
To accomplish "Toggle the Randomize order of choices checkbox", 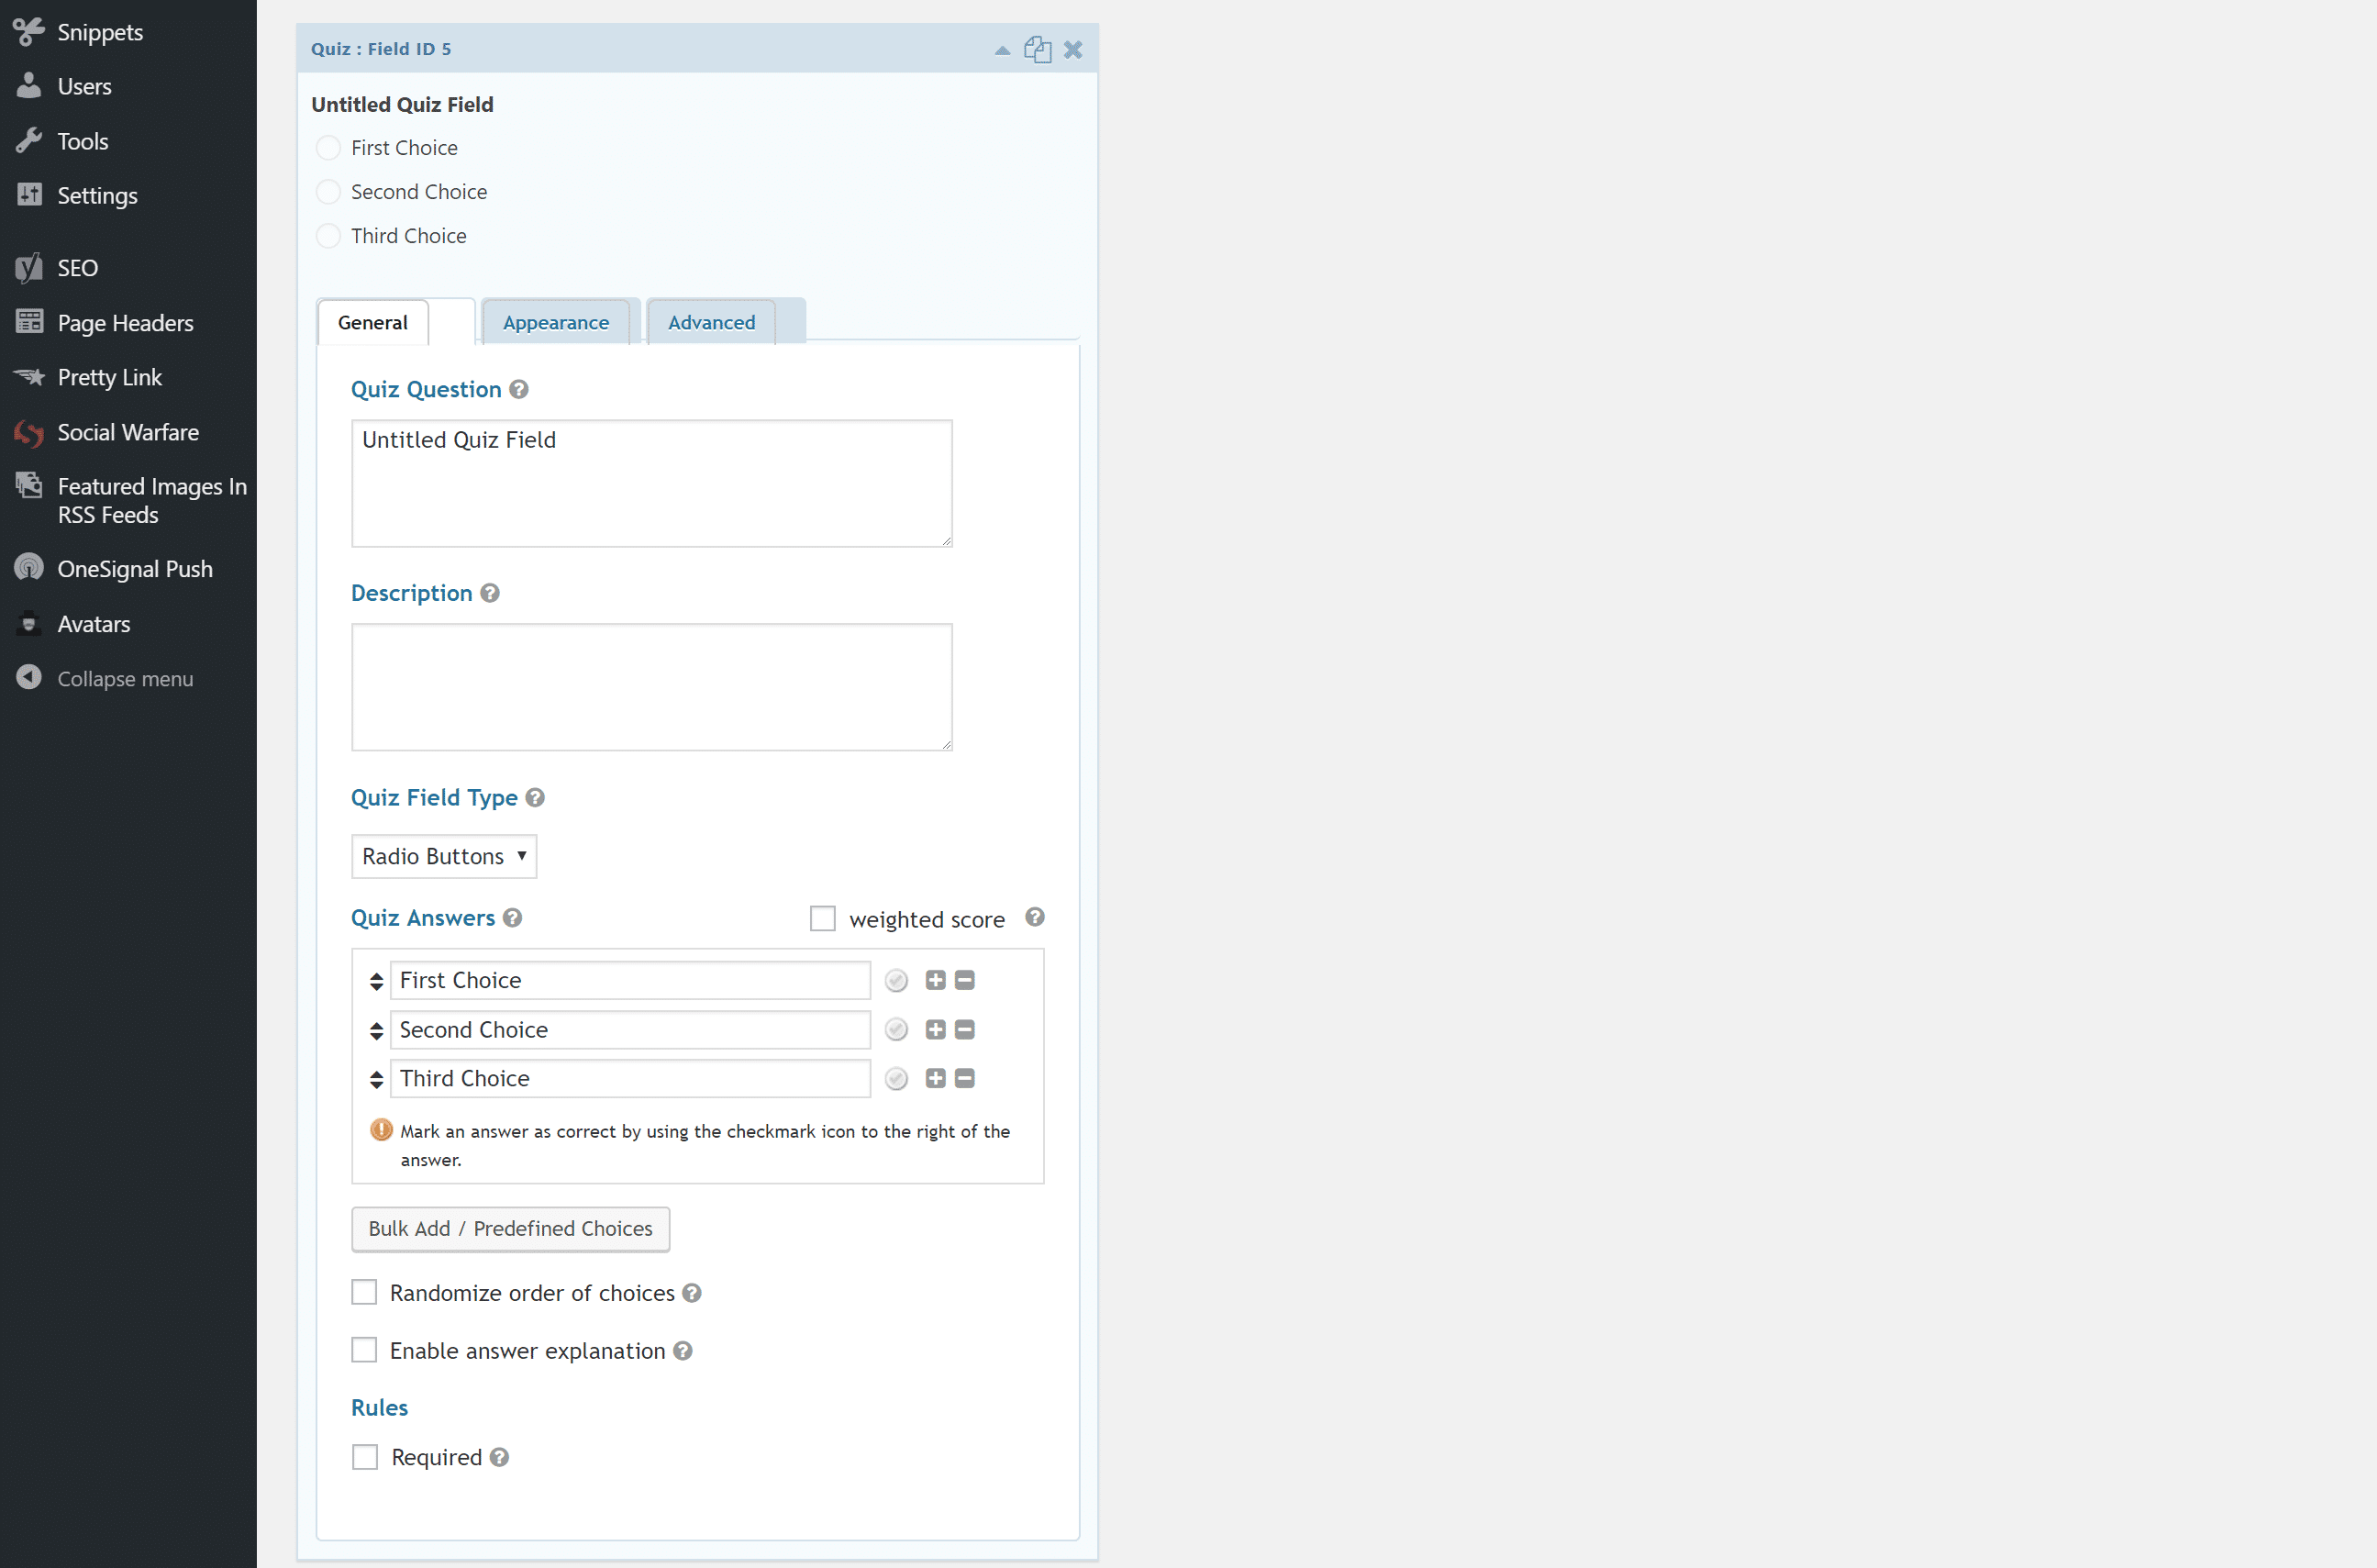I will pyautogui.click(x=365, y=1292).
